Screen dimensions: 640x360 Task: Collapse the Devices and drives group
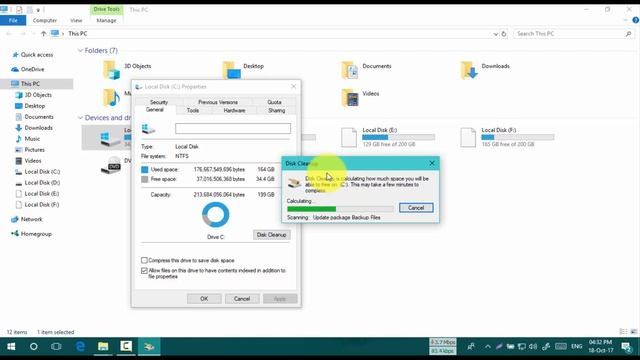[x=80, y=118]
